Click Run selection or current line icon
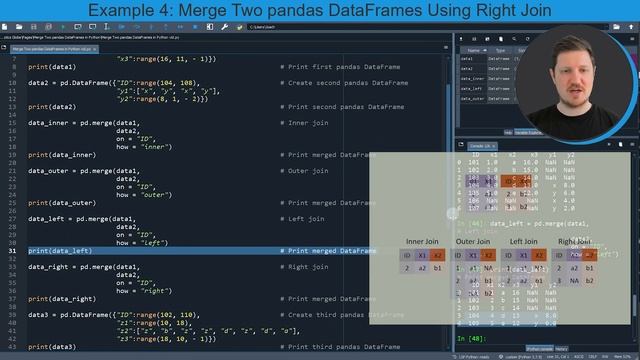The image size is (640, 360). 107,27
